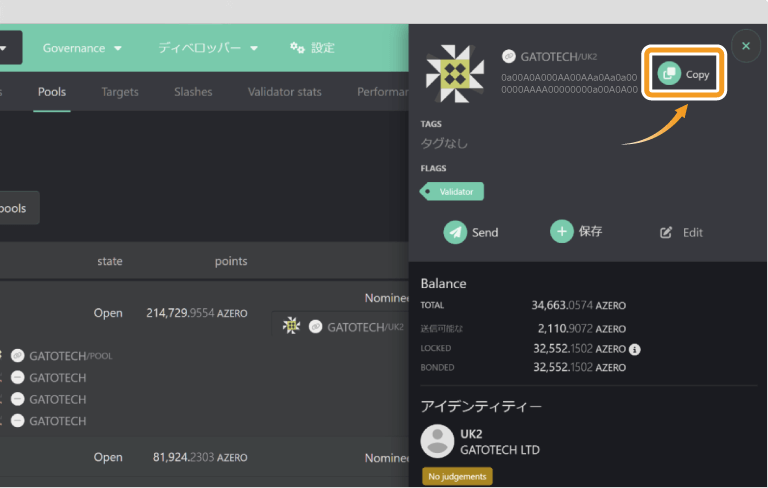768x488 pixels.
Task: Click the Send button label
Action: [x=485, y=232]
